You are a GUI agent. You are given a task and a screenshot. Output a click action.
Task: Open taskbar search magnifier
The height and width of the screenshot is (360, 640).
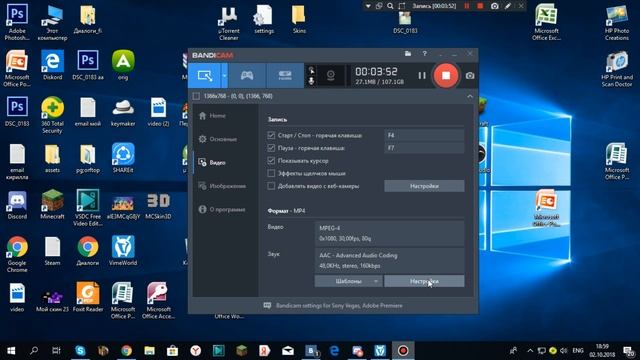pyautogui.click(x=34, y=351)
